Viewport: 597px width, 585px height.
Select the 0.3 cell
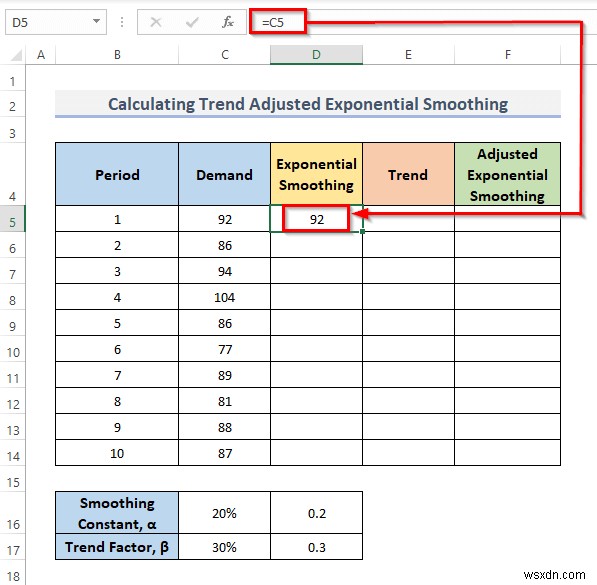point(316,547)
